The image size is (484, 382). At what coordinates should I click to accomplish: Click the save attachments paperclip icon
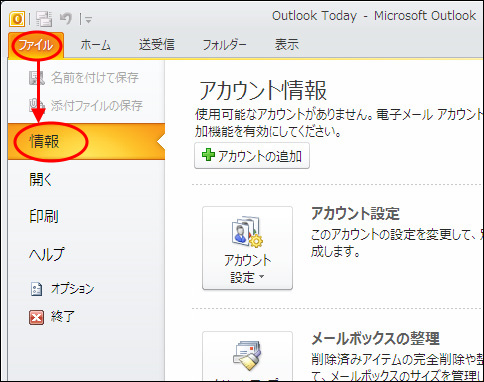pyautogui.click(x=36, y=105)
